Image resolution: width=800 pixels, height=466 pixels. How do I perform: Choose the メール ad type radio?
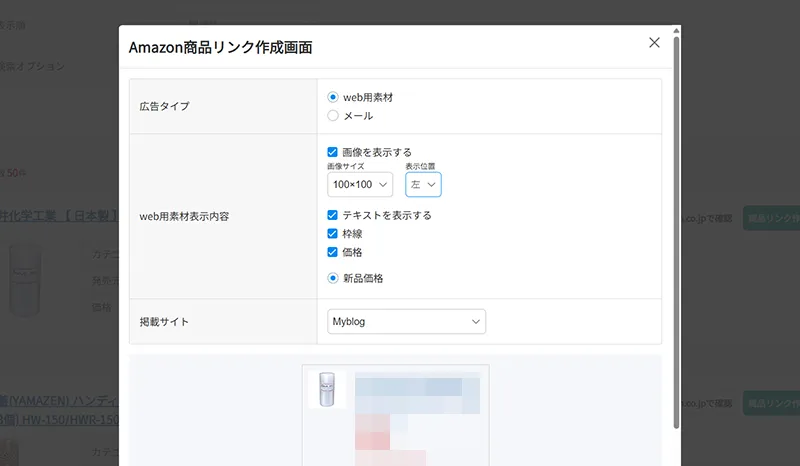pos(333,115)
